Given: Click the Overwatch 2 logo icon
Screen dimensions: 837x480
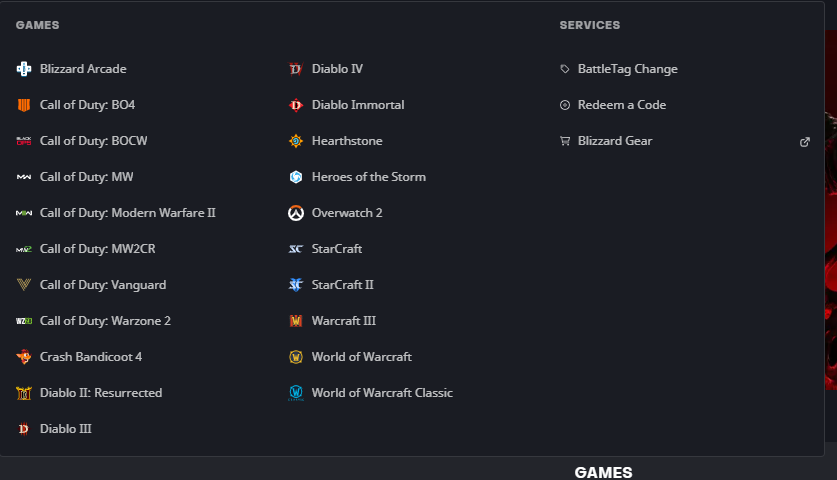Looking at the screenshot, I should click(295, 213).
